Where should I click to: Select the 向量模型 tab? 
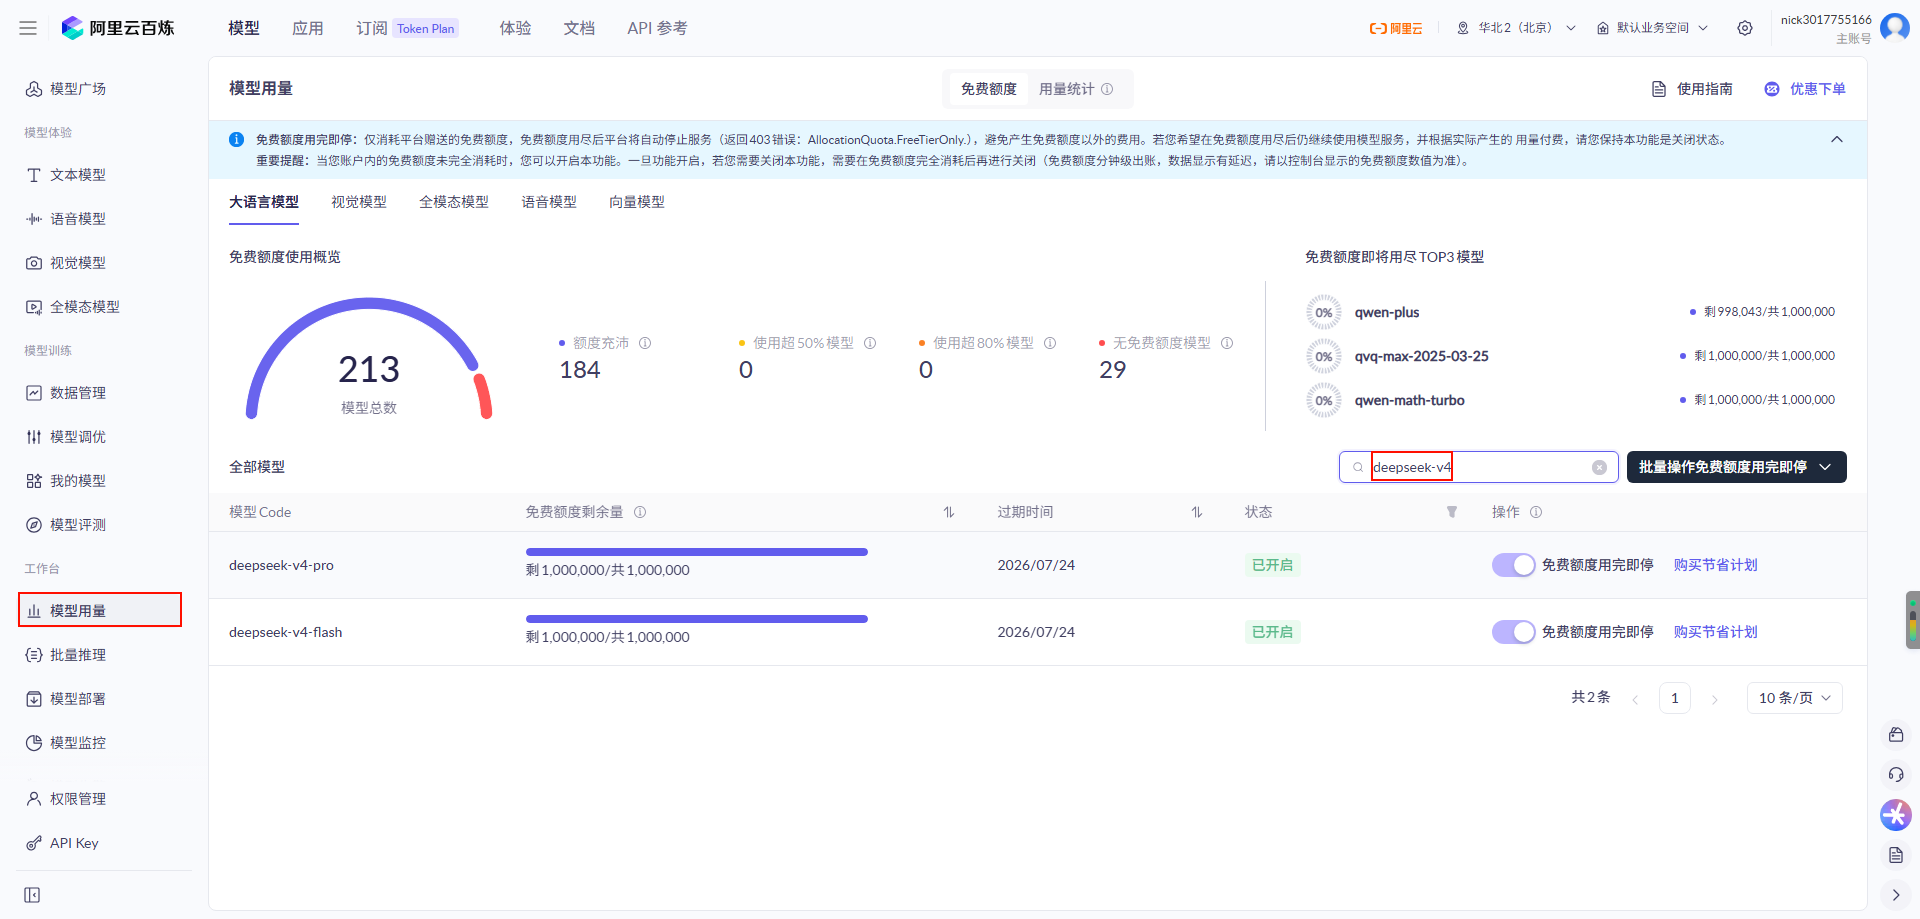[x=637, y=202]
